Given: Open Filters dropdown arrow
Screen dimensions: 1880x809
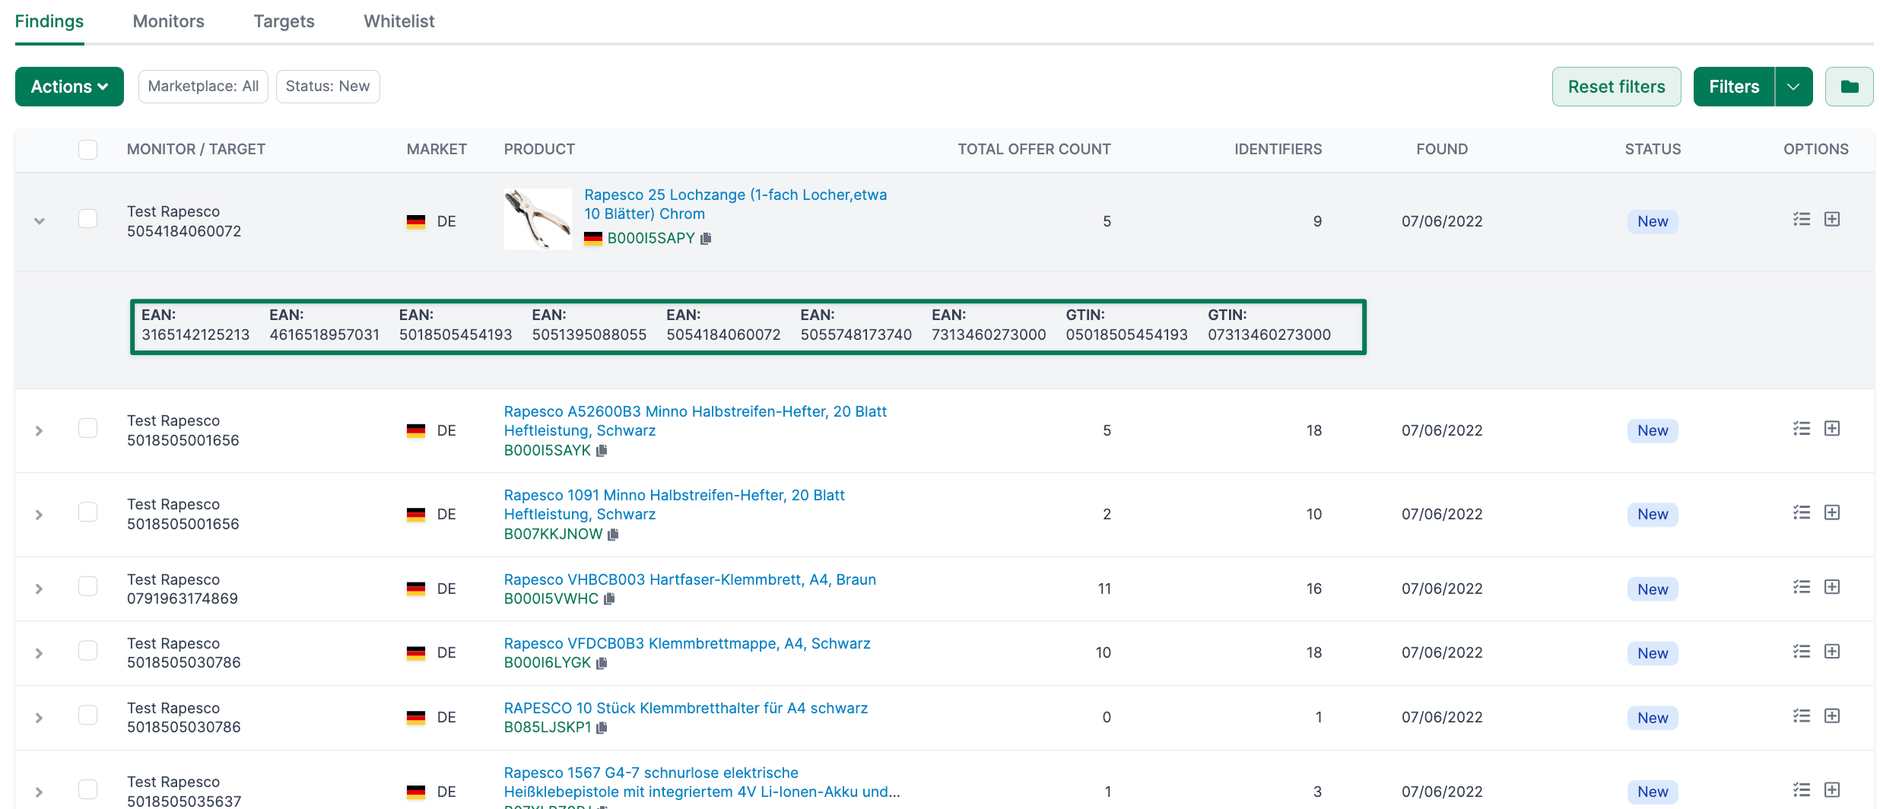Looking at the screenshot, I should [1793, 87].
